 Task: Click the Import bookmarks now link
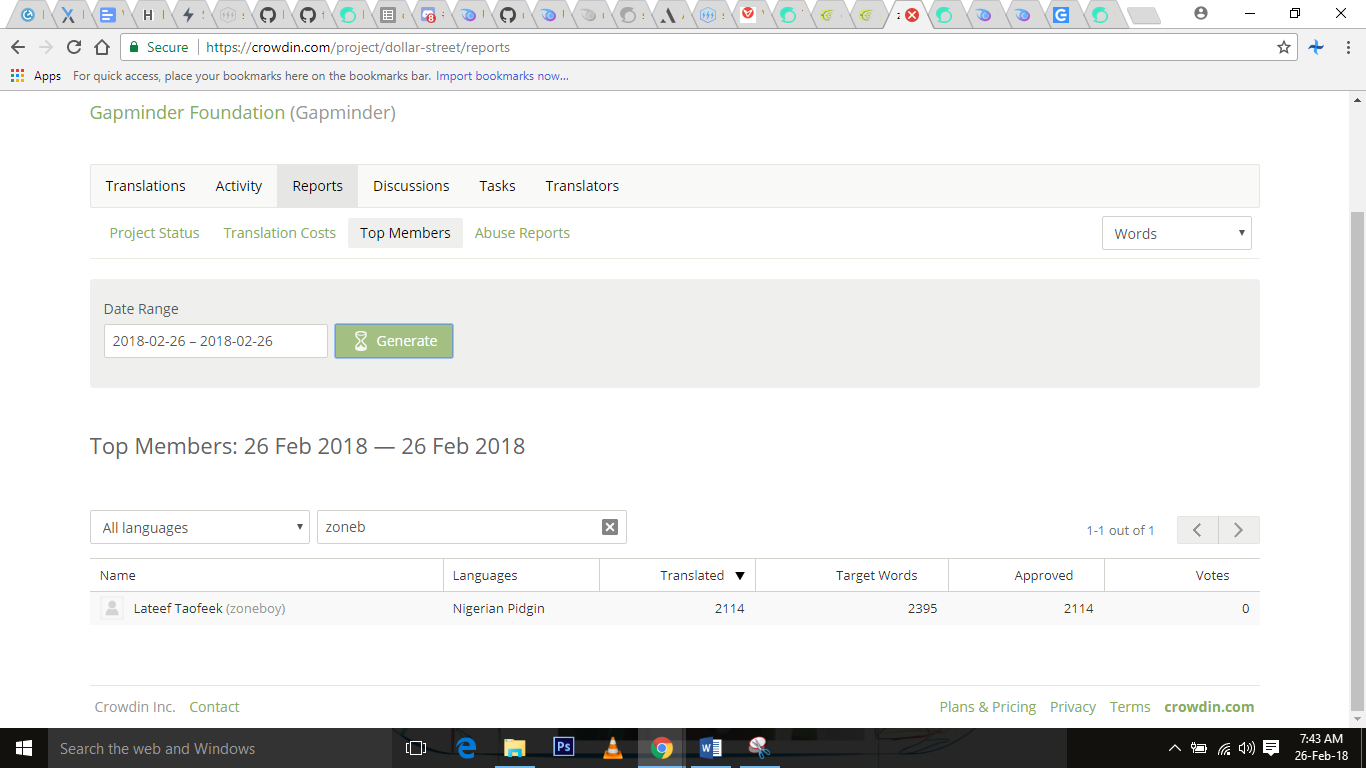(x=502, y=76)
